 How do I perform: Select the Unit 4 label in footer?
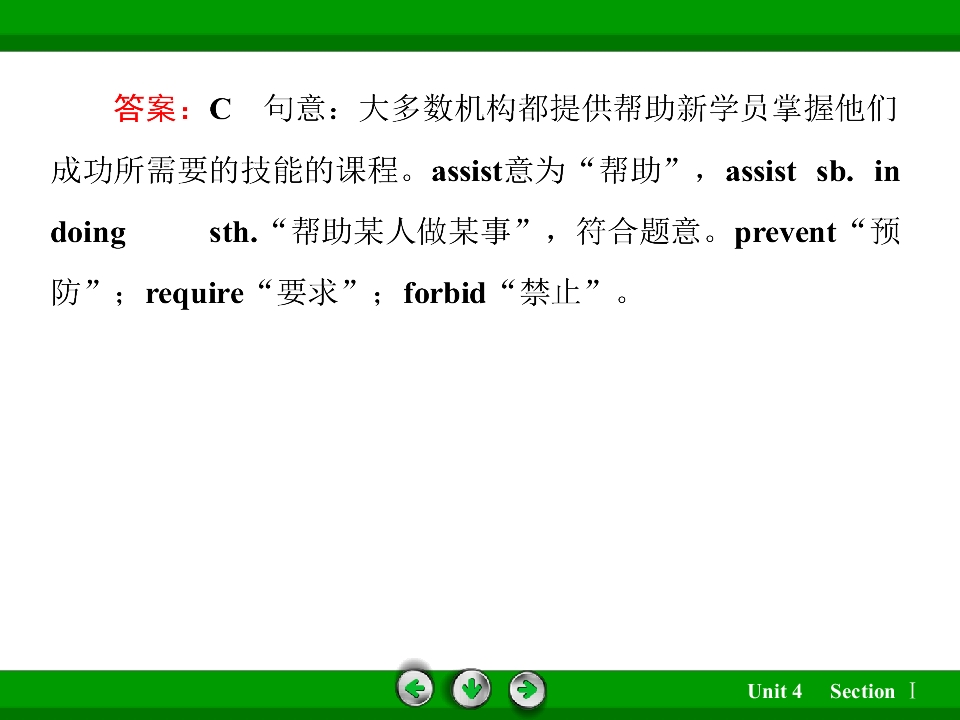point(774,691)
